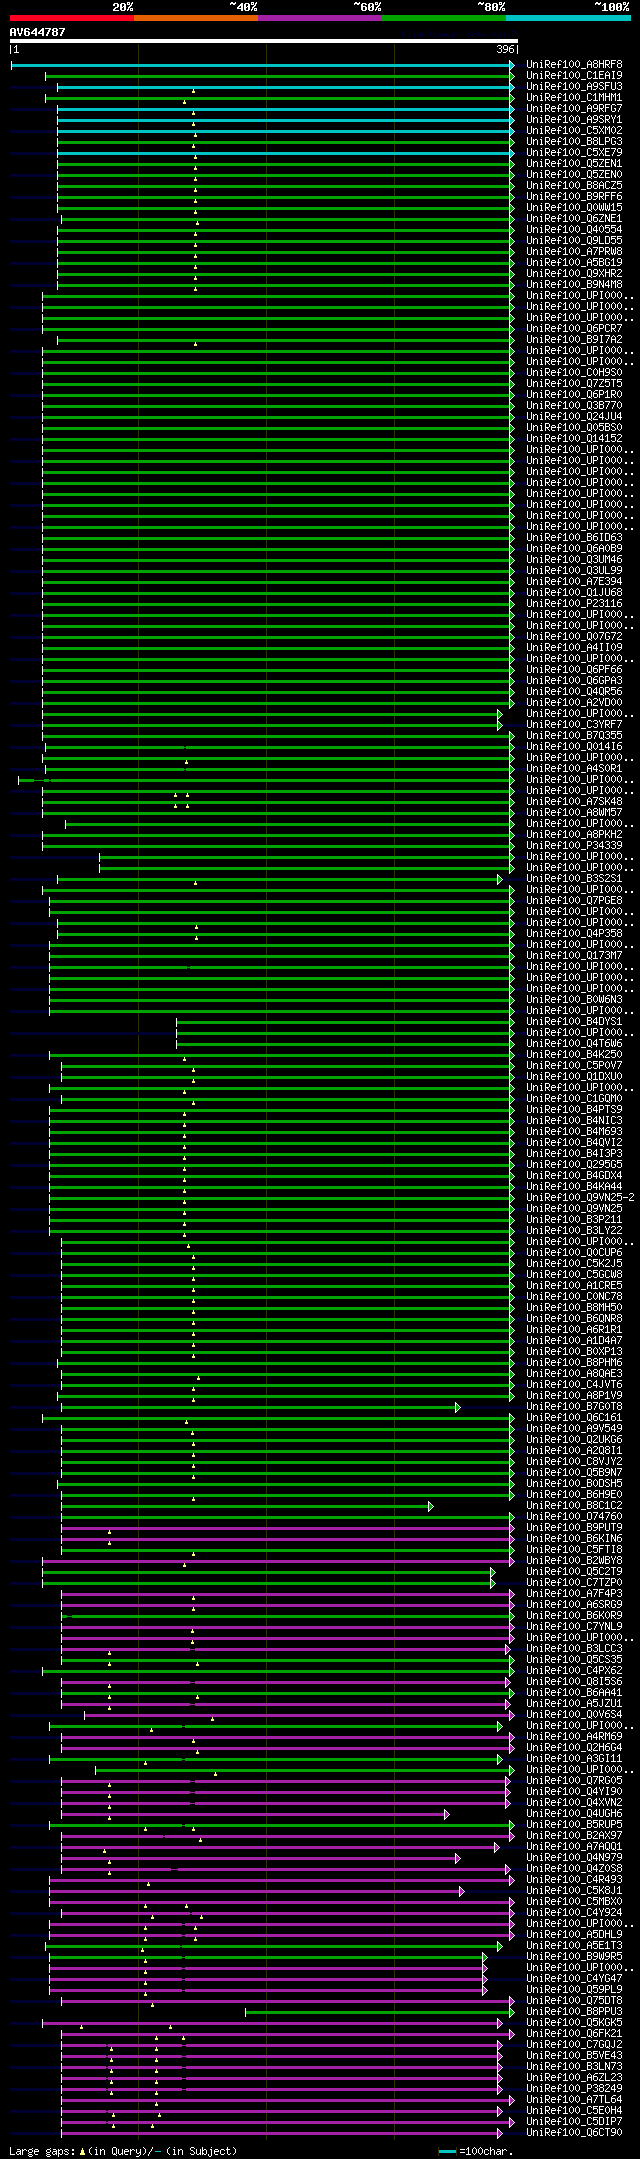The image size is (640, 2159).
Task: Click the =100char. scale legend
Action: (x=476, y=2151)
